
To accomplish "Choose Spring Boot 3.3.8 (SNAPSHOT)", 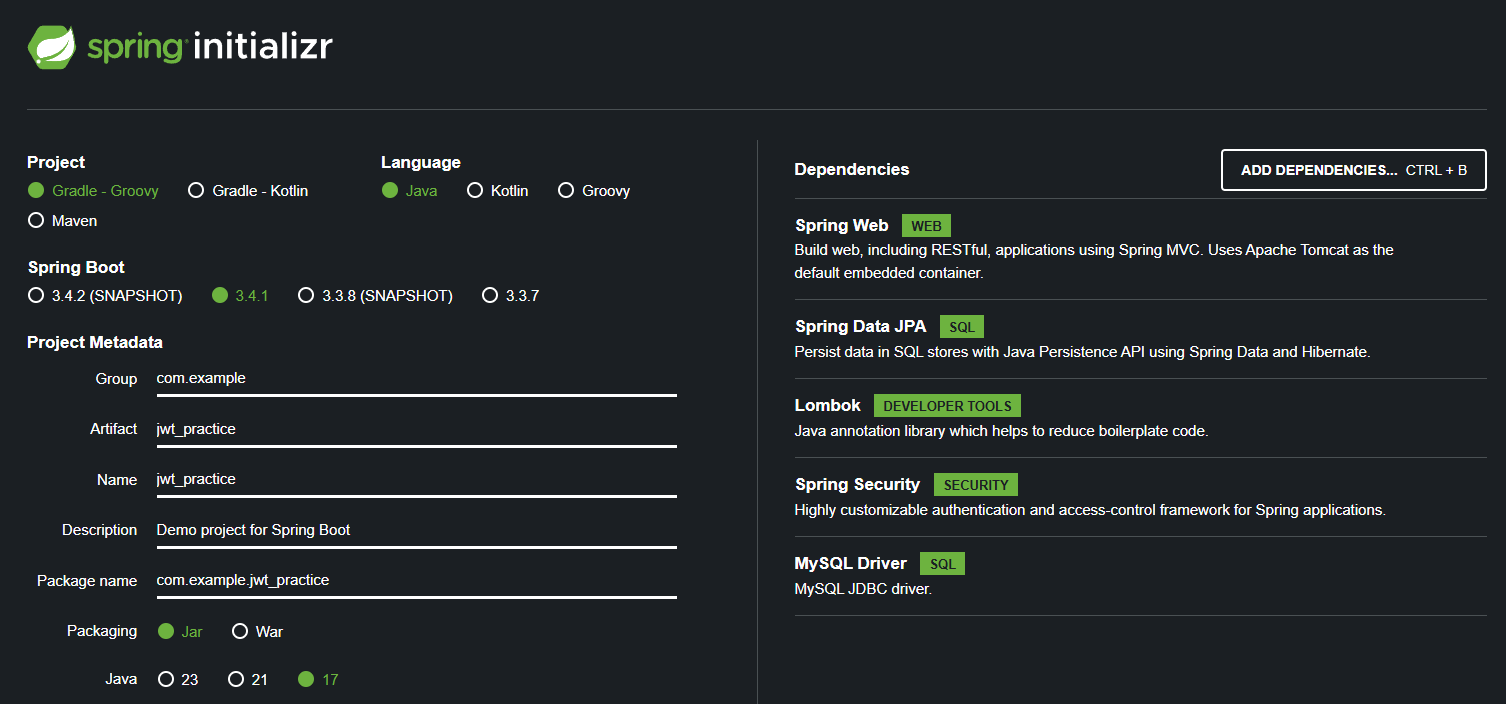I will (x=376, y=295).
